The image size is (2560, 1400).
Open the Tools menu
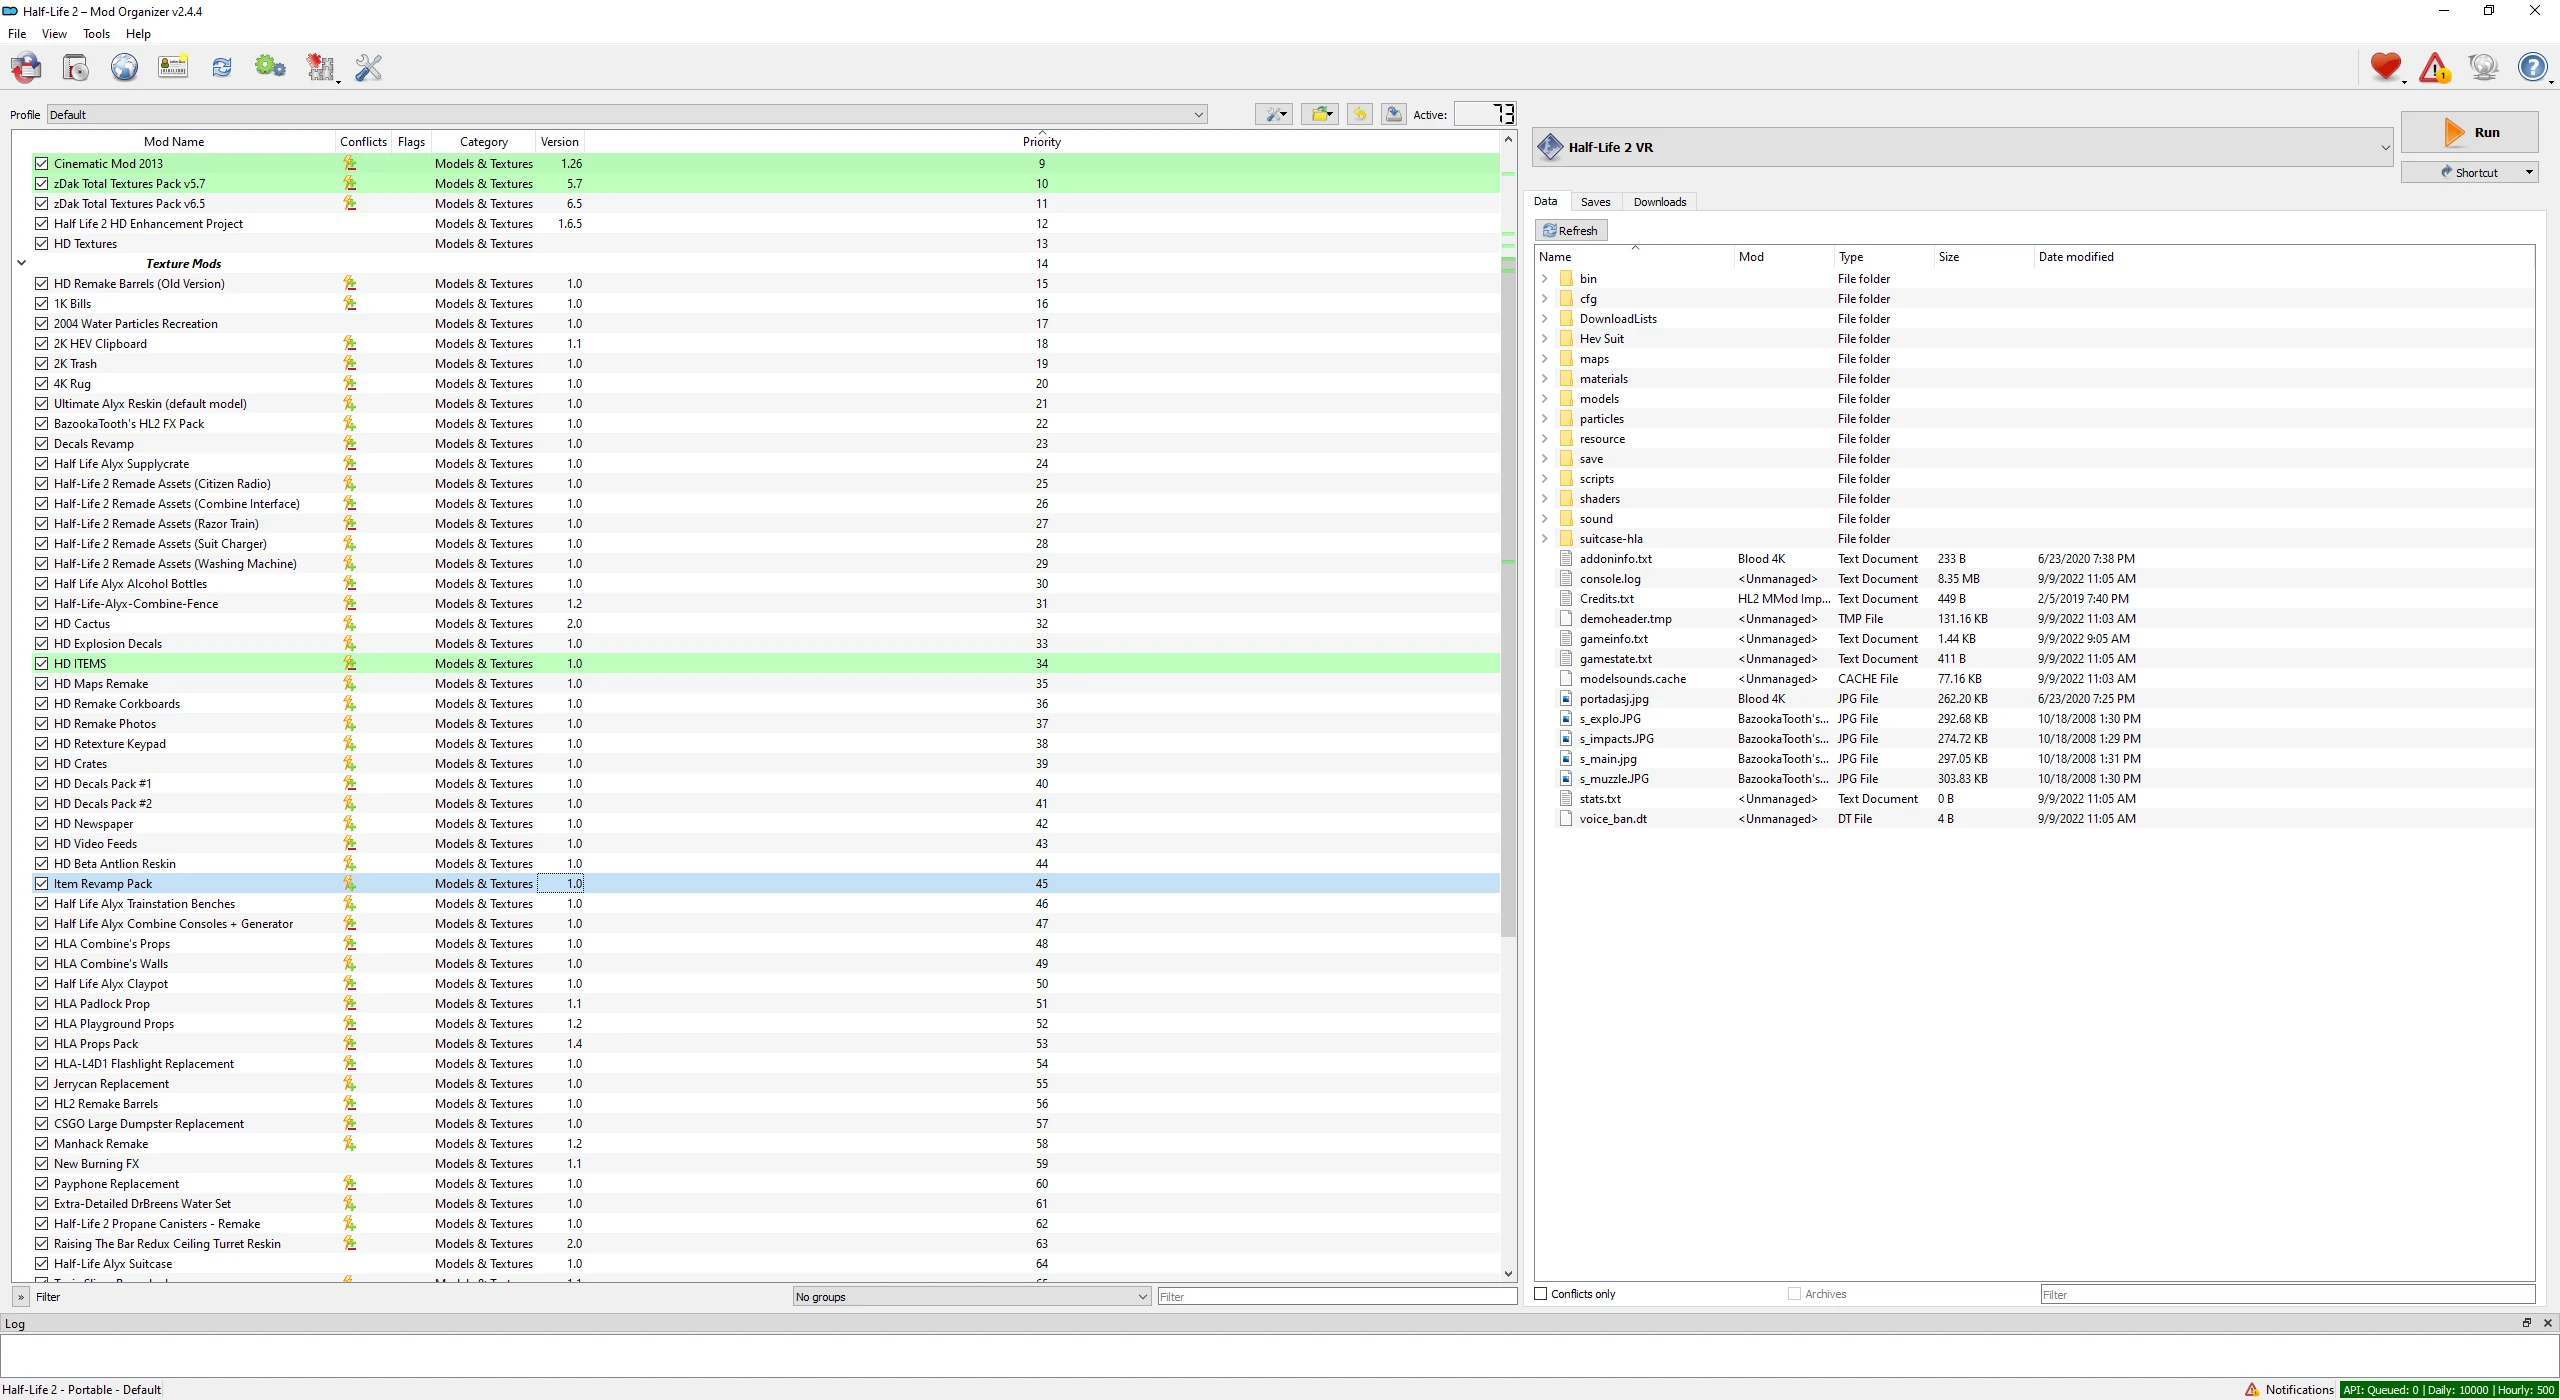(x=96, y=34)
